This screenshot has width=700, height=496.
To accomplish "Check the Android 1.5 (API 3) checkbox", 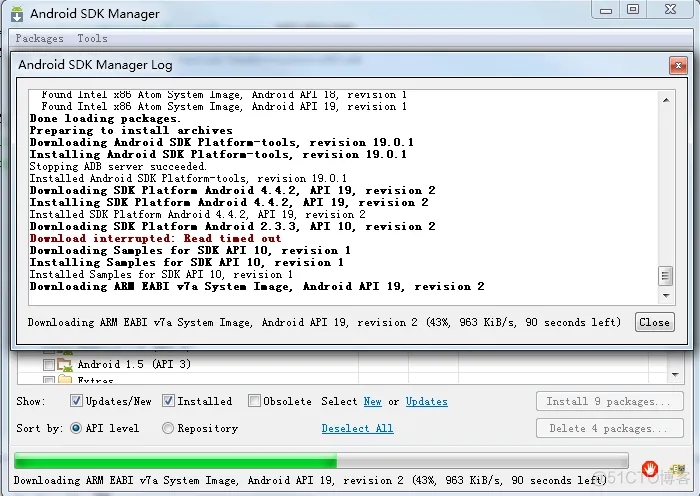I will pos(49,365).
